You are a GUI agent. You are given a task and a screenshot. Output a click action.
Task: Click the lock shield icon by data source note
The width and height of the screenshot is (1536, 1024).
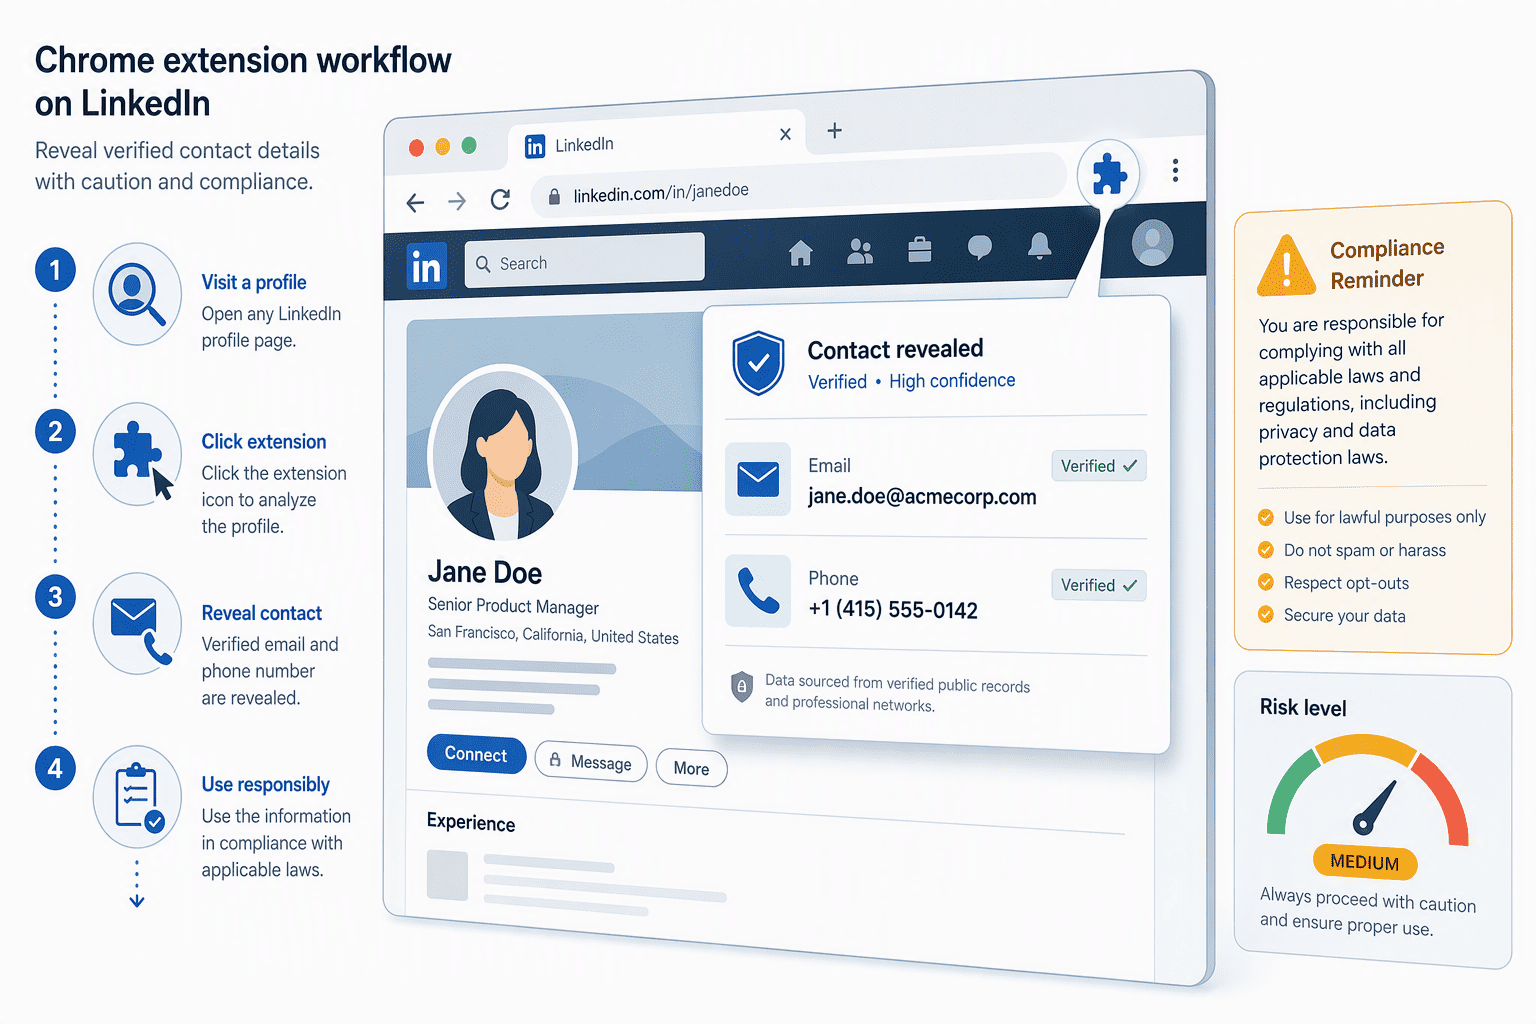click(741, 686)
